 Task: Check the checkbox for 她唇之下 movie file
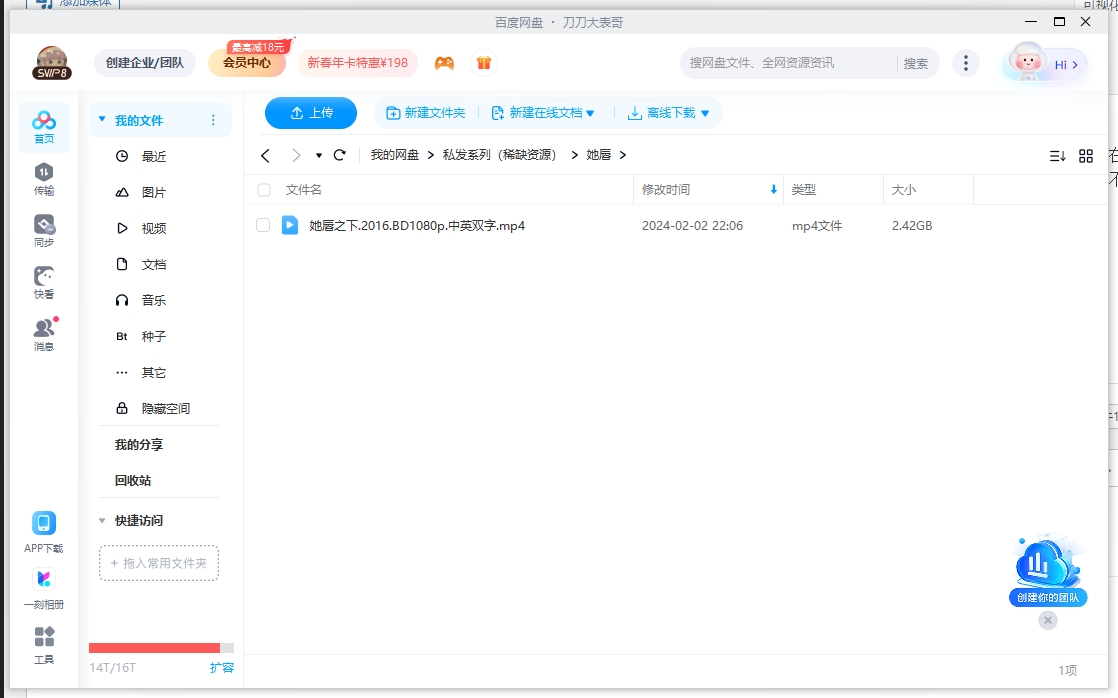[x=266, y=225]
